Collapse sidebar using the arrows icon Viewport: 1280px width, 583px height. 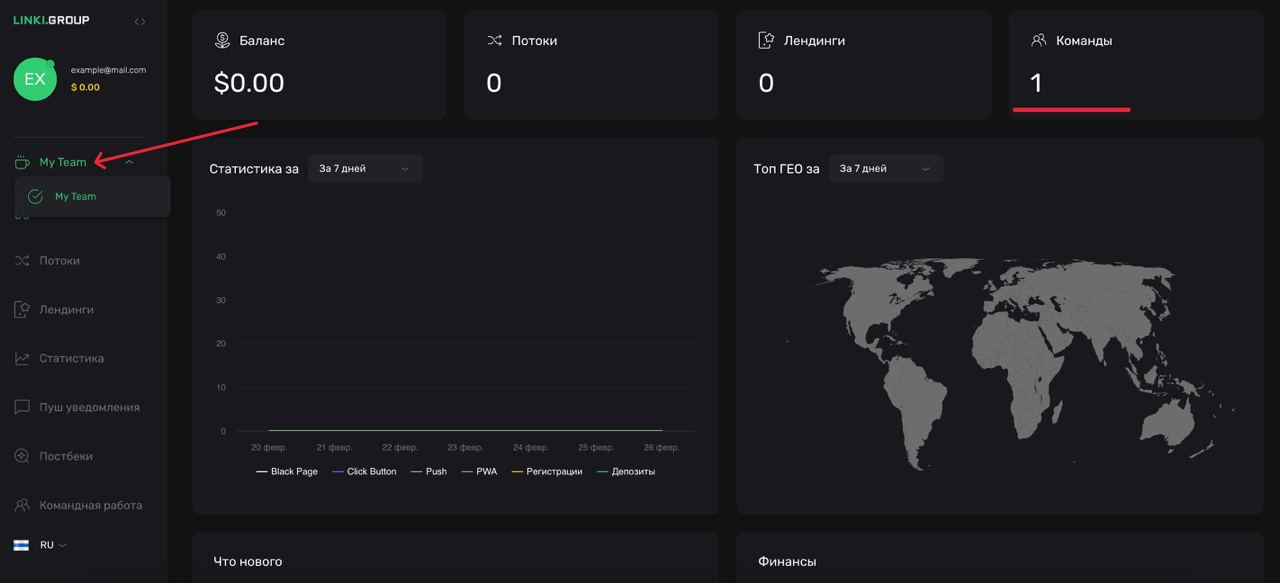[x=140, y=21]
